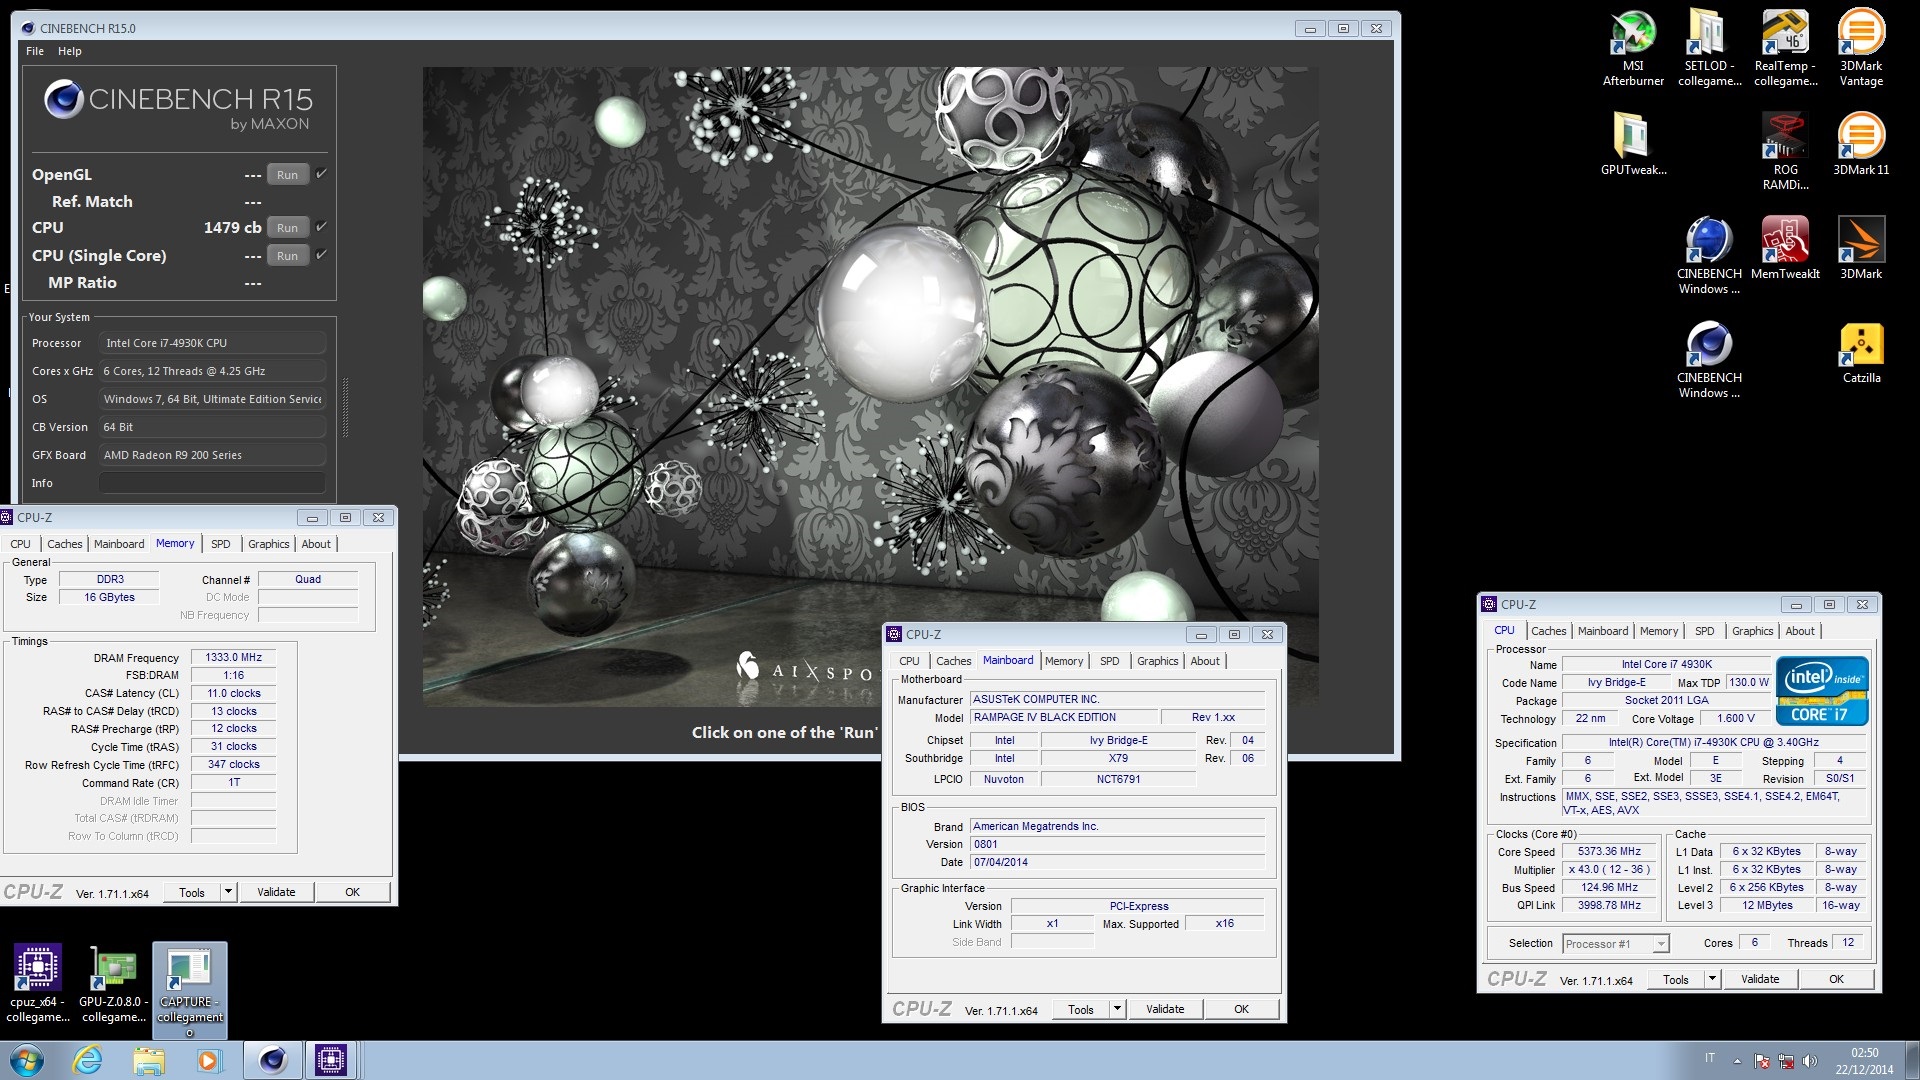The image size is (1920, 1080).
Task: Click Intel Core i7 logo in CPU-Z
Action: pos(1822,690)
